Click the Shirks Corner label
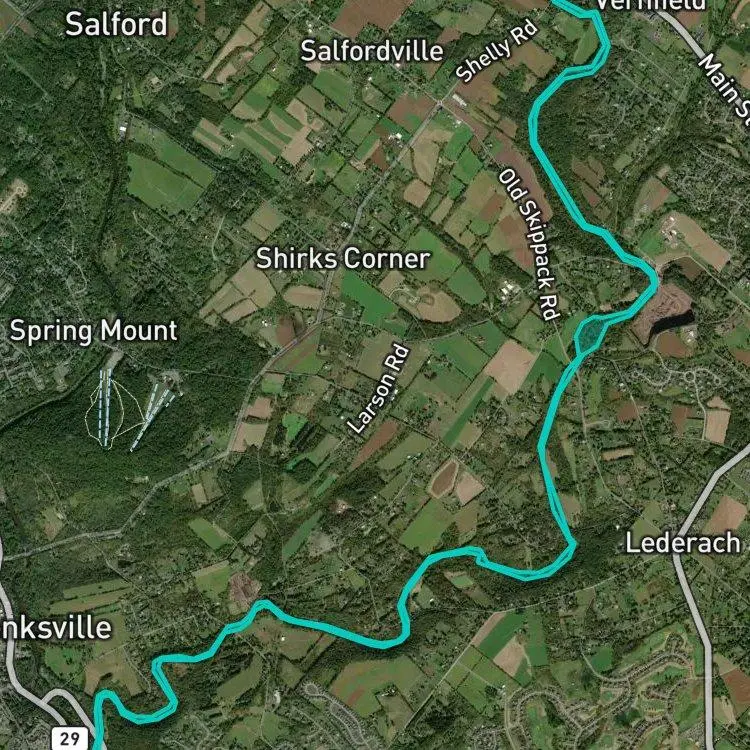This screenshot has width=750, height=750. (342, 259)
